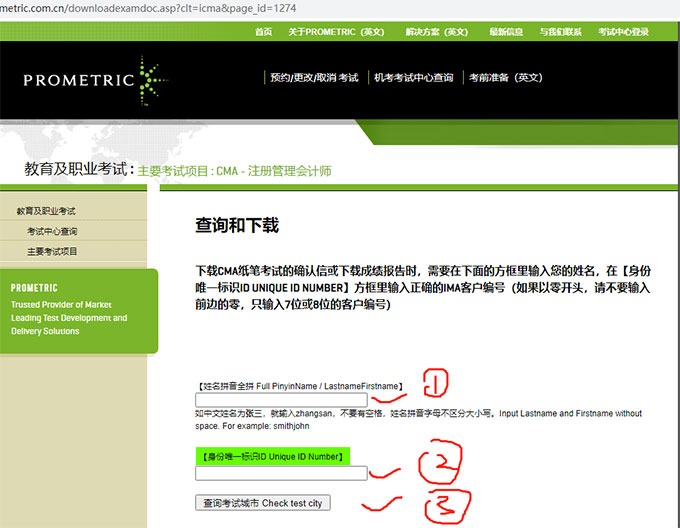
Task: Select 解决方案（英文） in the top bar
Action: pos(436,32)
